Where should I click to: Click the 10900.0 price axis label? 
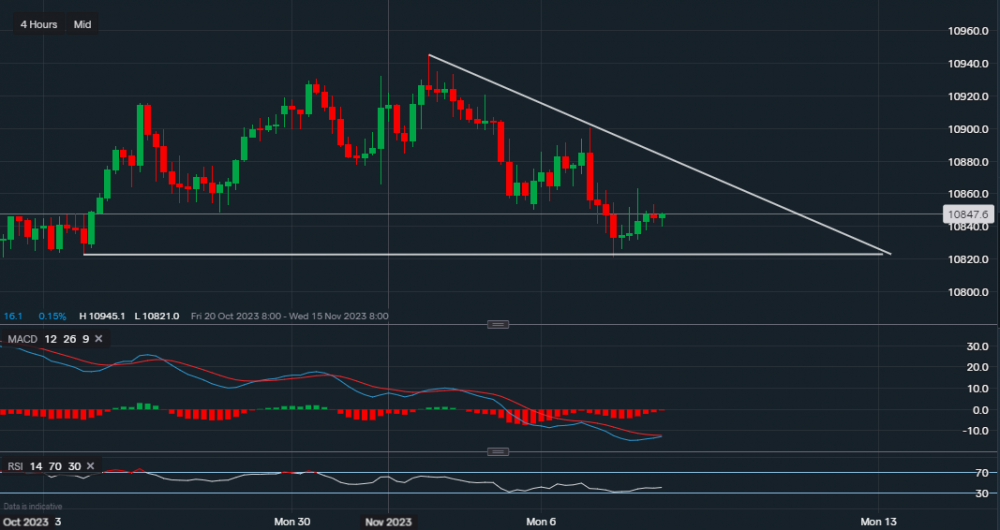point(968,130)
